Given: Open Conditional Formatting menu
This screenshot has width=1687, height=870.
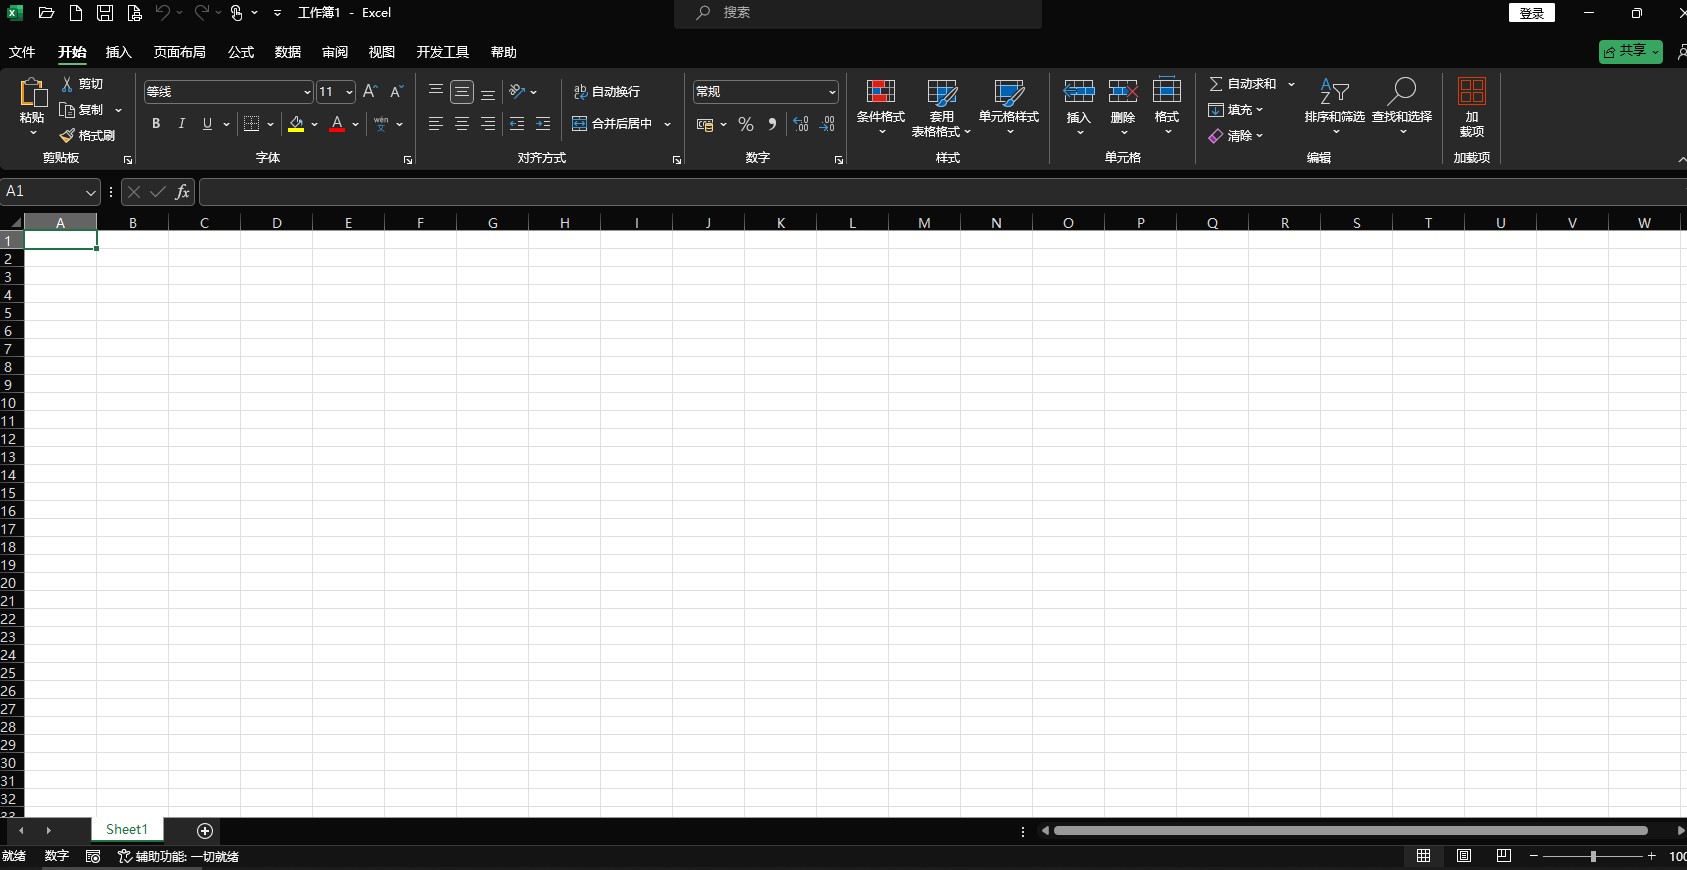Looking at the screenshot, I should pyautogui.click(x=881, y=107).
